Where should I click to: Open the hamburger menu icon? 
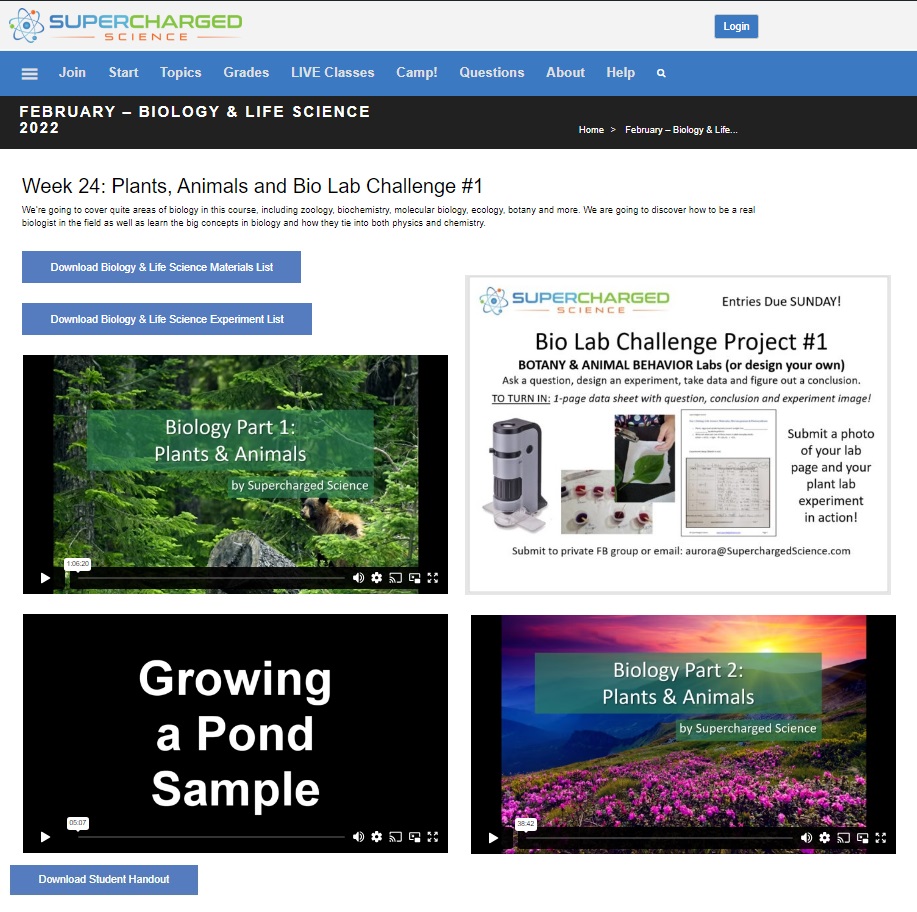point(29,73)
